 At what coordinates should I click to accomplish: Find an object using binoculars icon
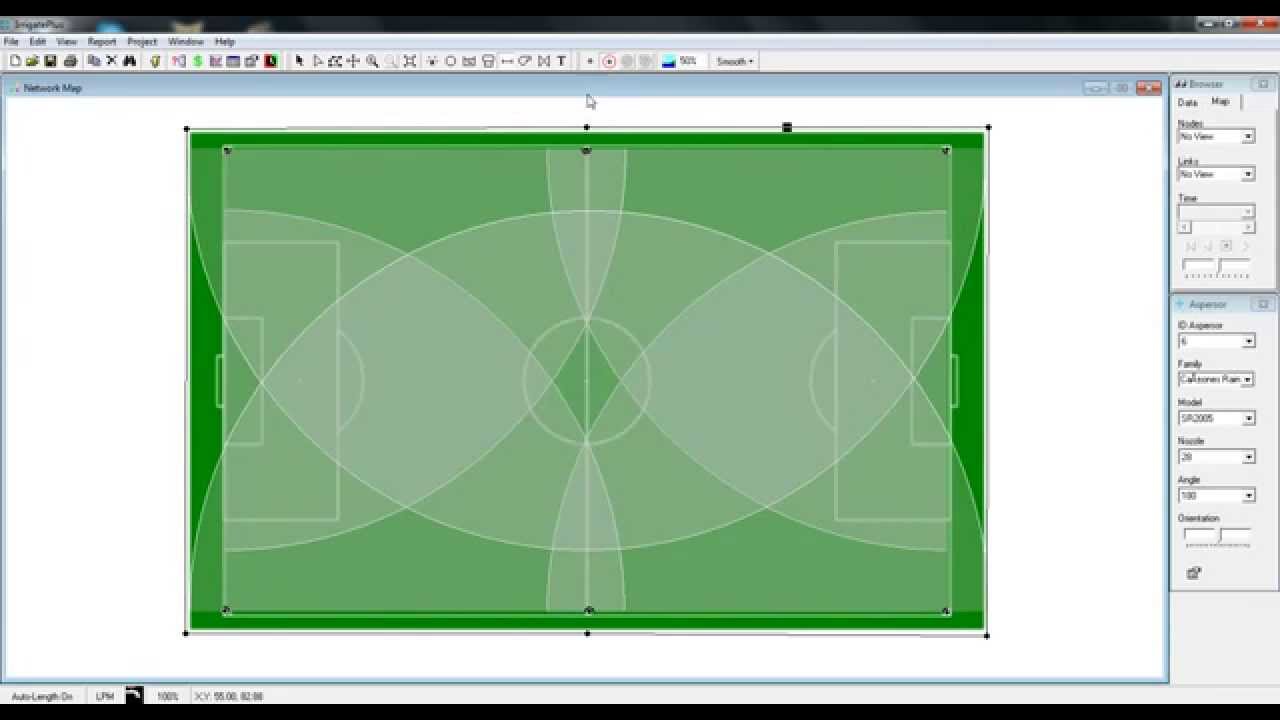(129, 61)
